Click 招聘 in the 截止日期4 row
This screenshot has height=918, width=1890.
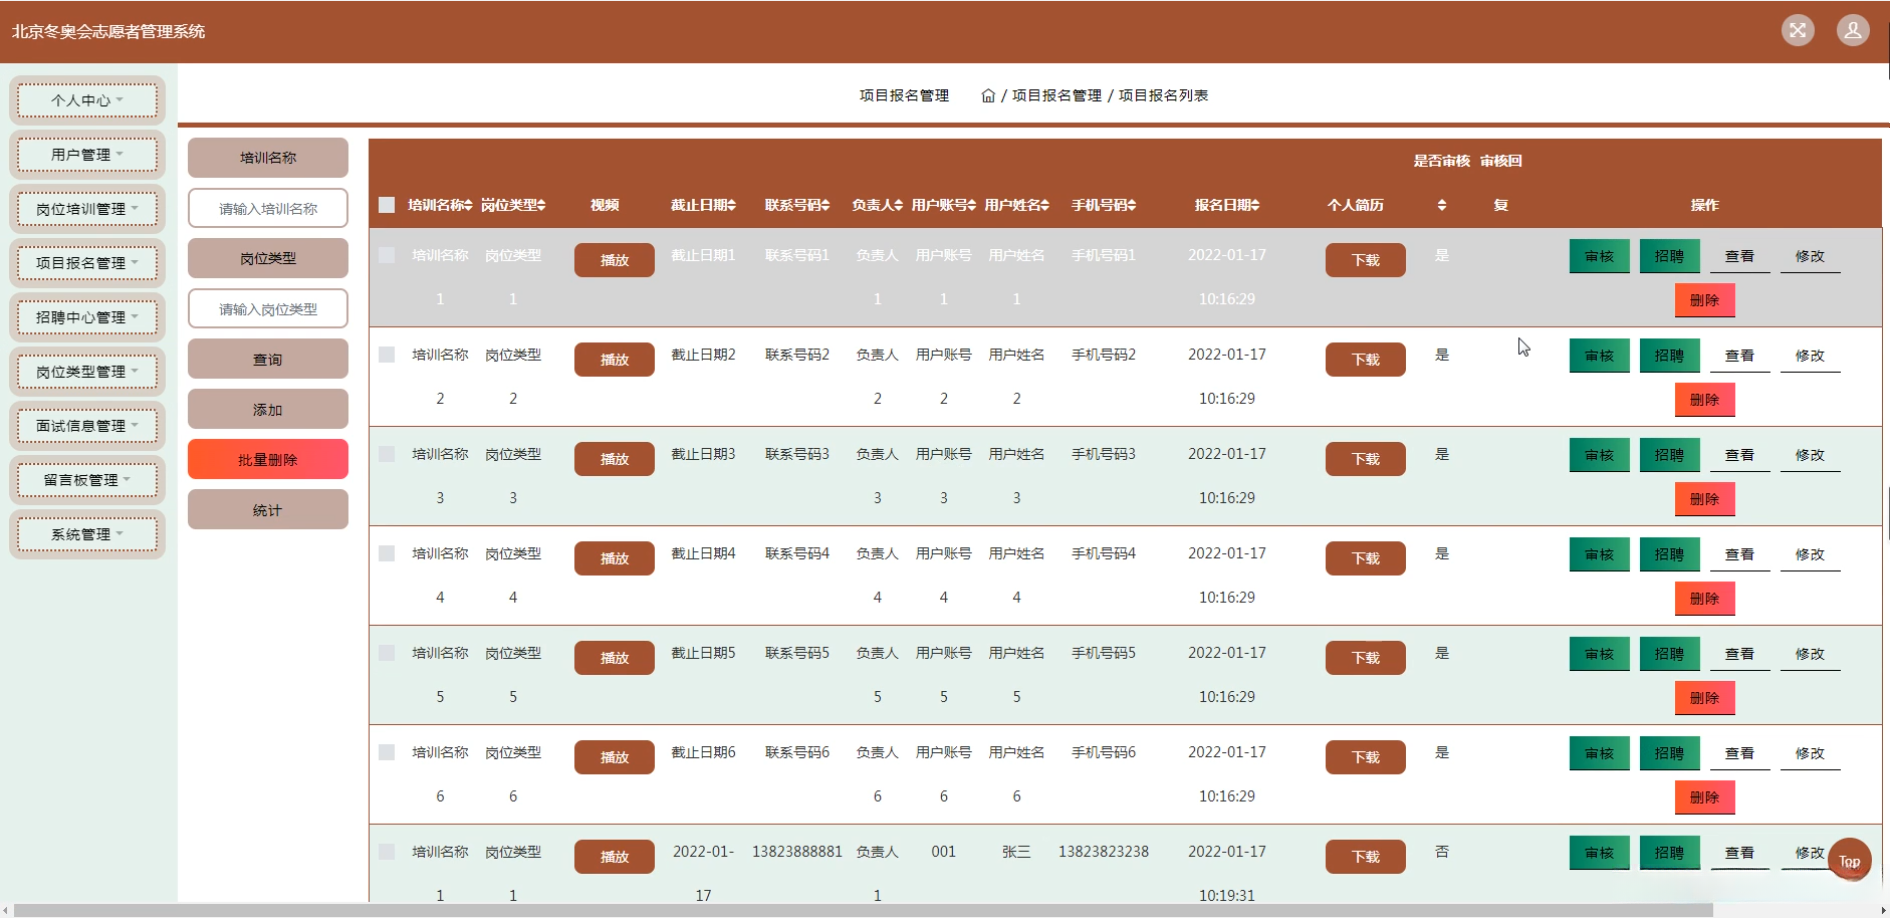(1669, 554)
